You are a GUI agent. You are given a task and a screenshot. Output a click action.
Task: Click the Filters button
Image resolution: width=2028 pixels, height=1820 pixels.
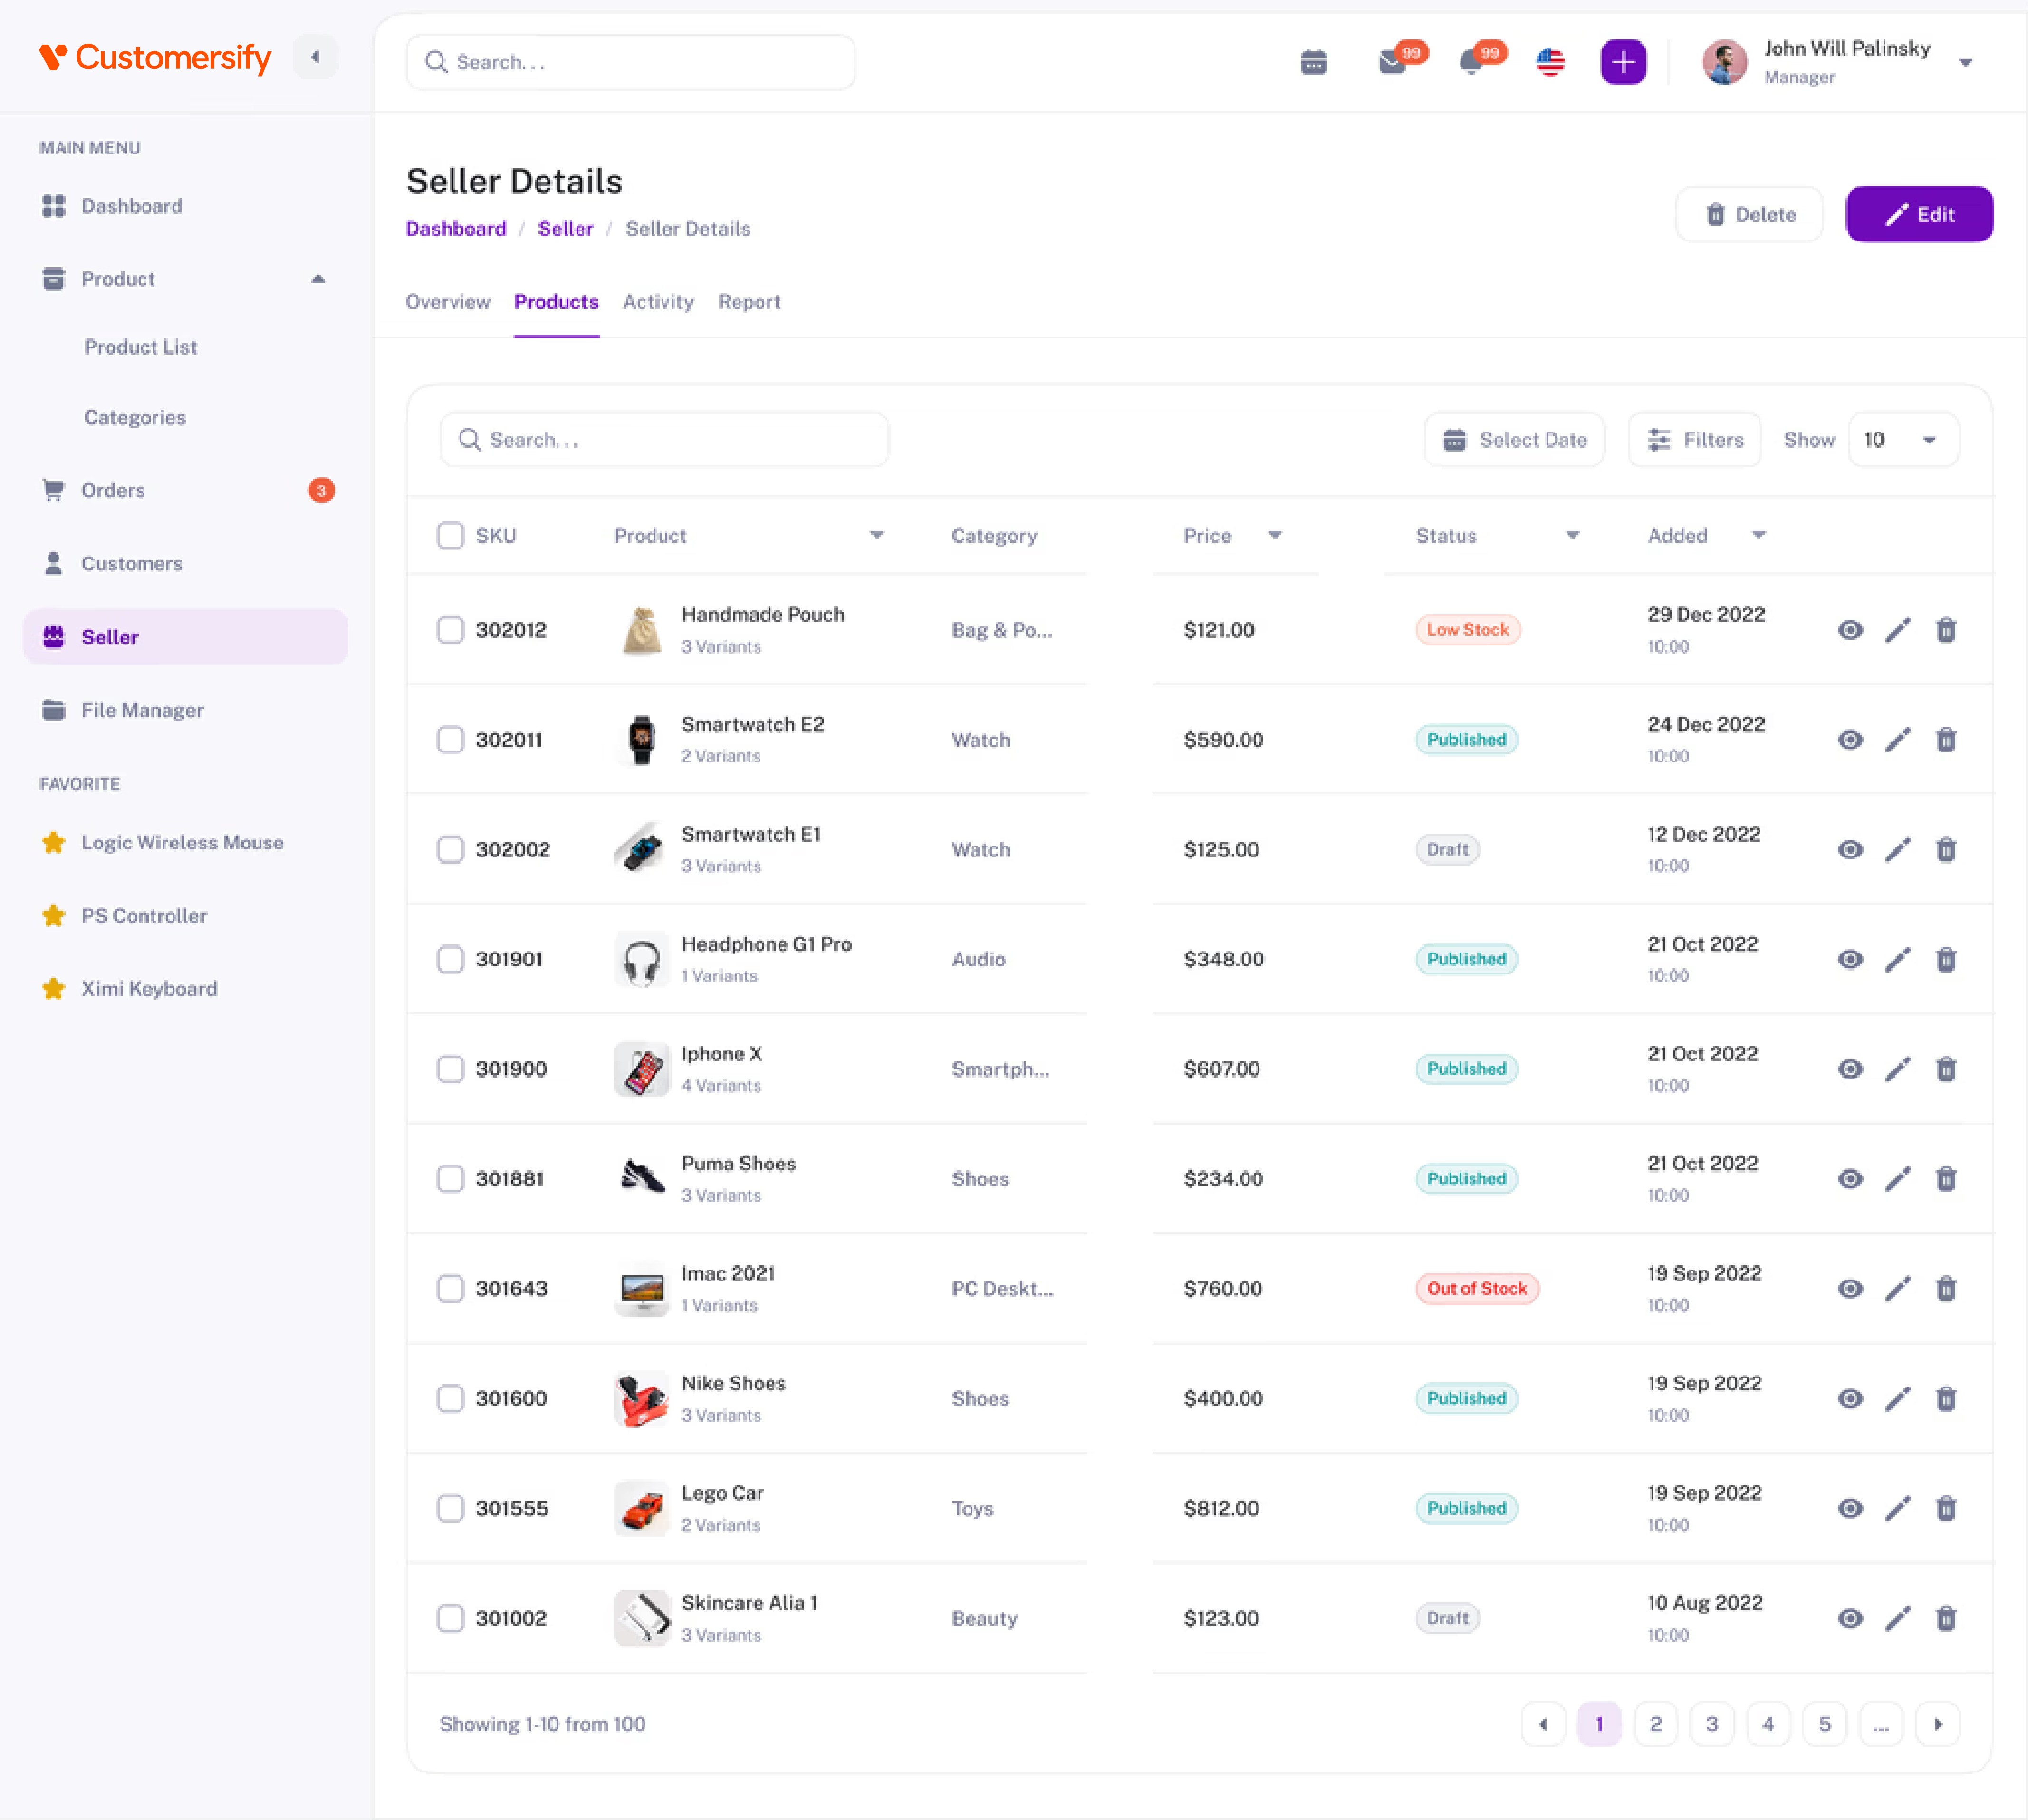click(x=1694, y=440)
